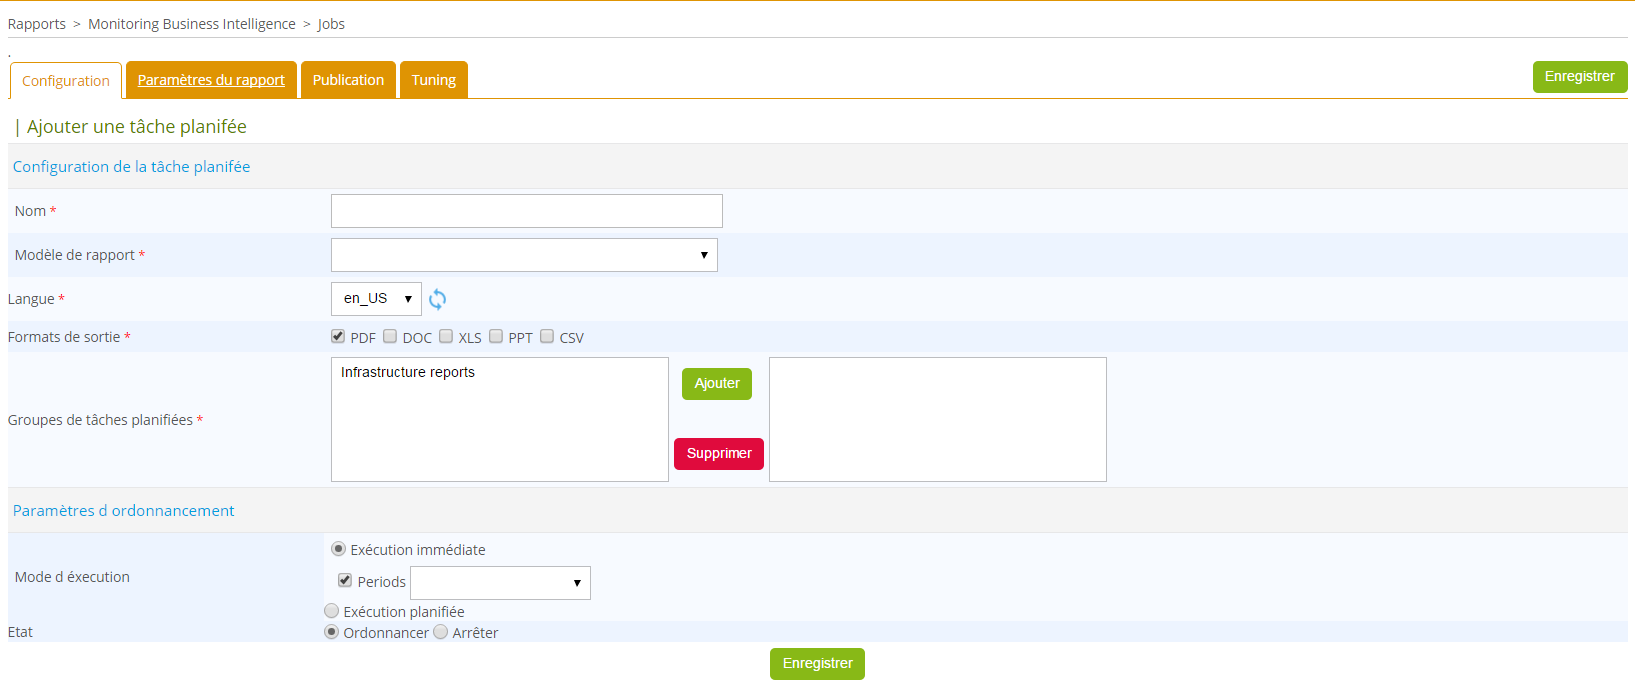This screenshot has width=1635, height=686.
Task: Toggle the Periods checkbox
Action: (345, 581)
